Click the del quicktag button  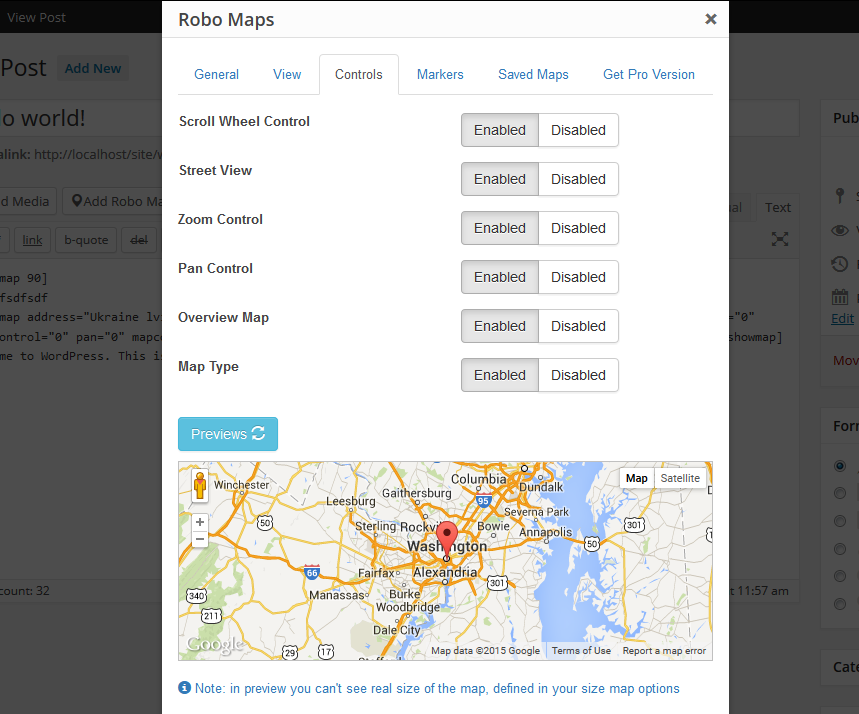pyautogui.click(x=139, y=240)
